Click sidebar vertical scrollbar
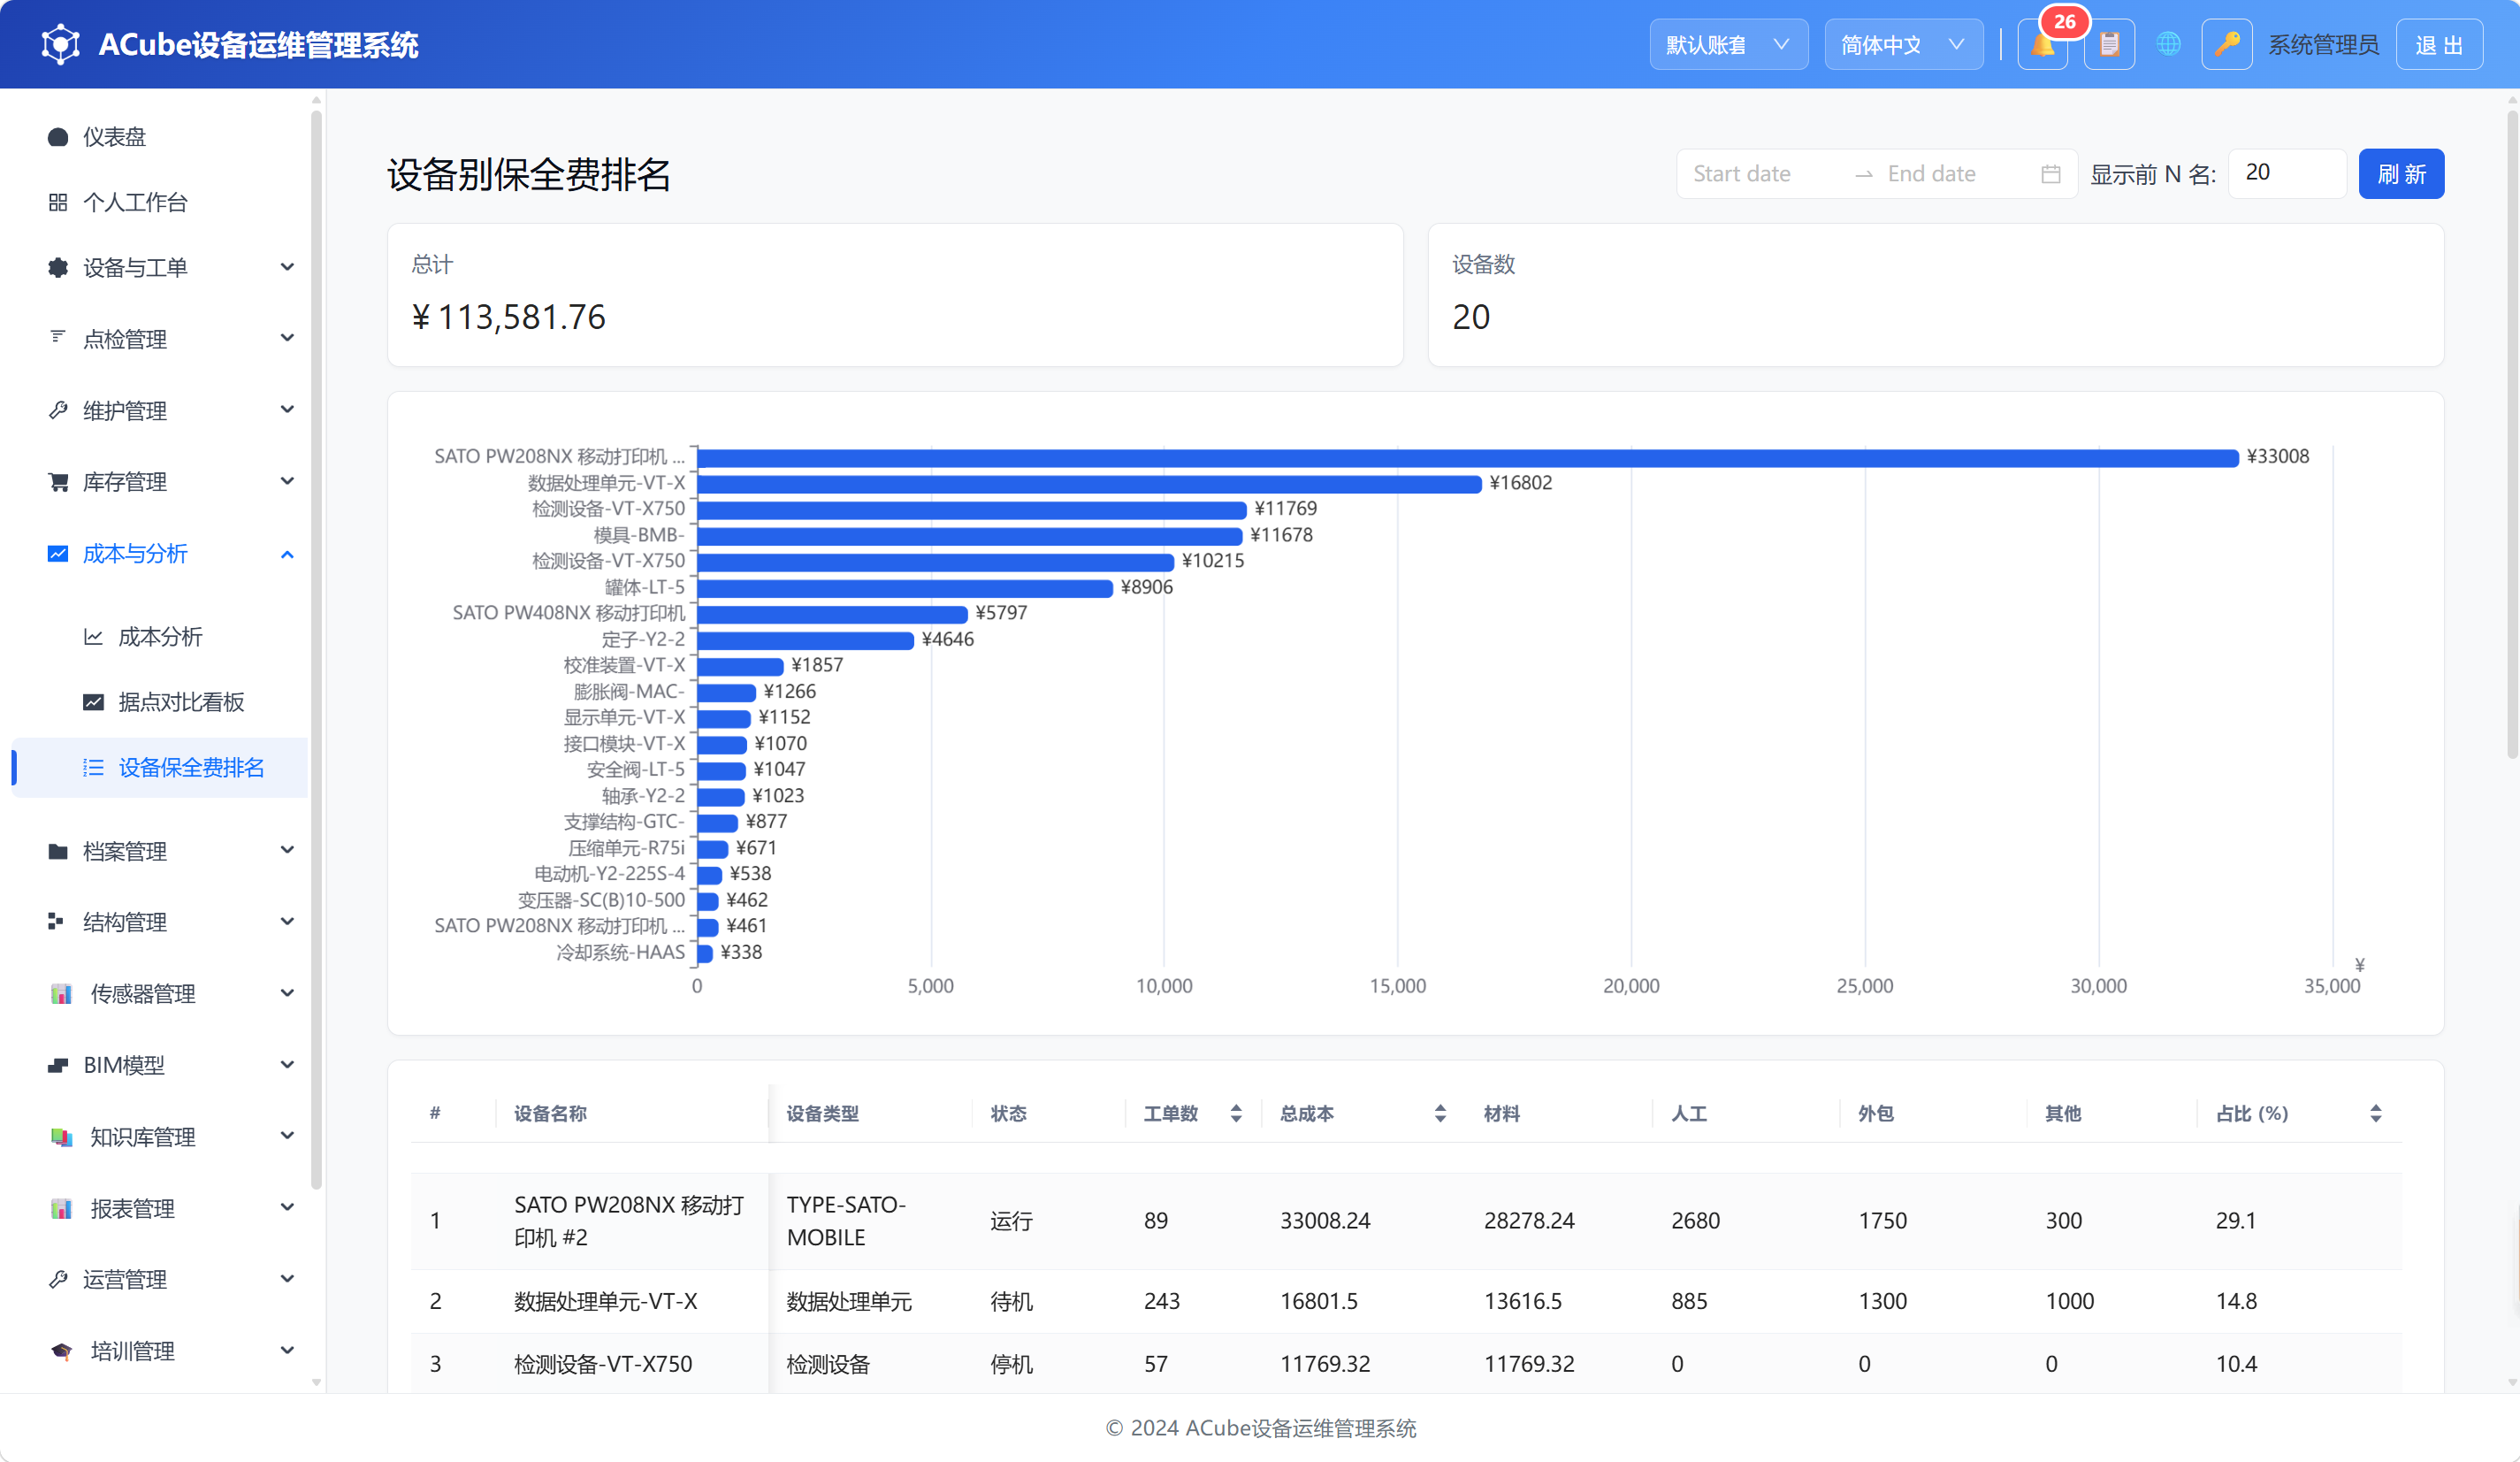Viewport: 2520px width, 1462px height. [316, 650]
